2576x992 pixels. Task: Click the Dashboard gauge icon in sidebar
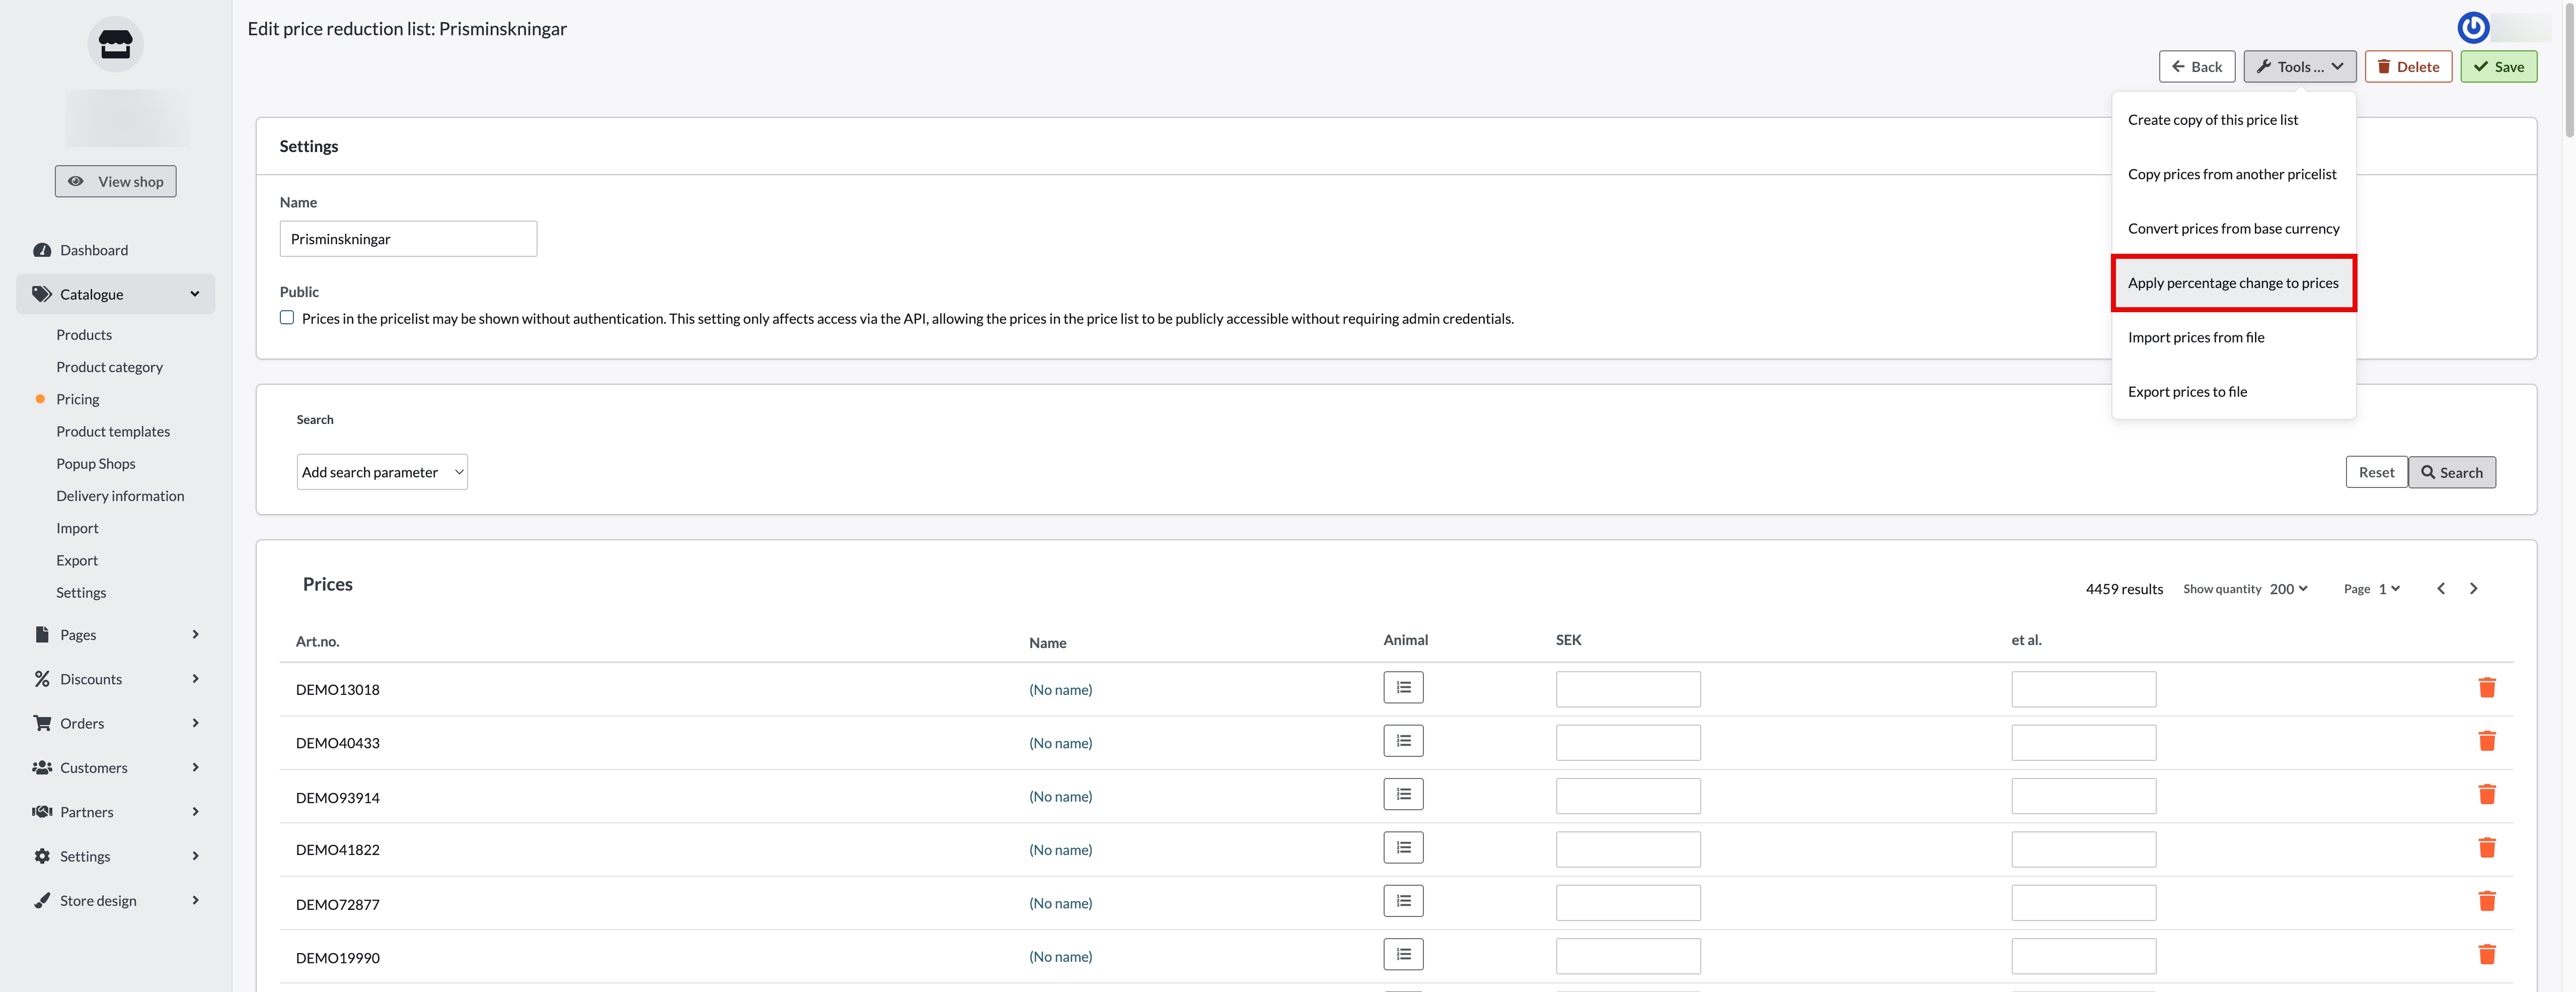pos(42,250)
